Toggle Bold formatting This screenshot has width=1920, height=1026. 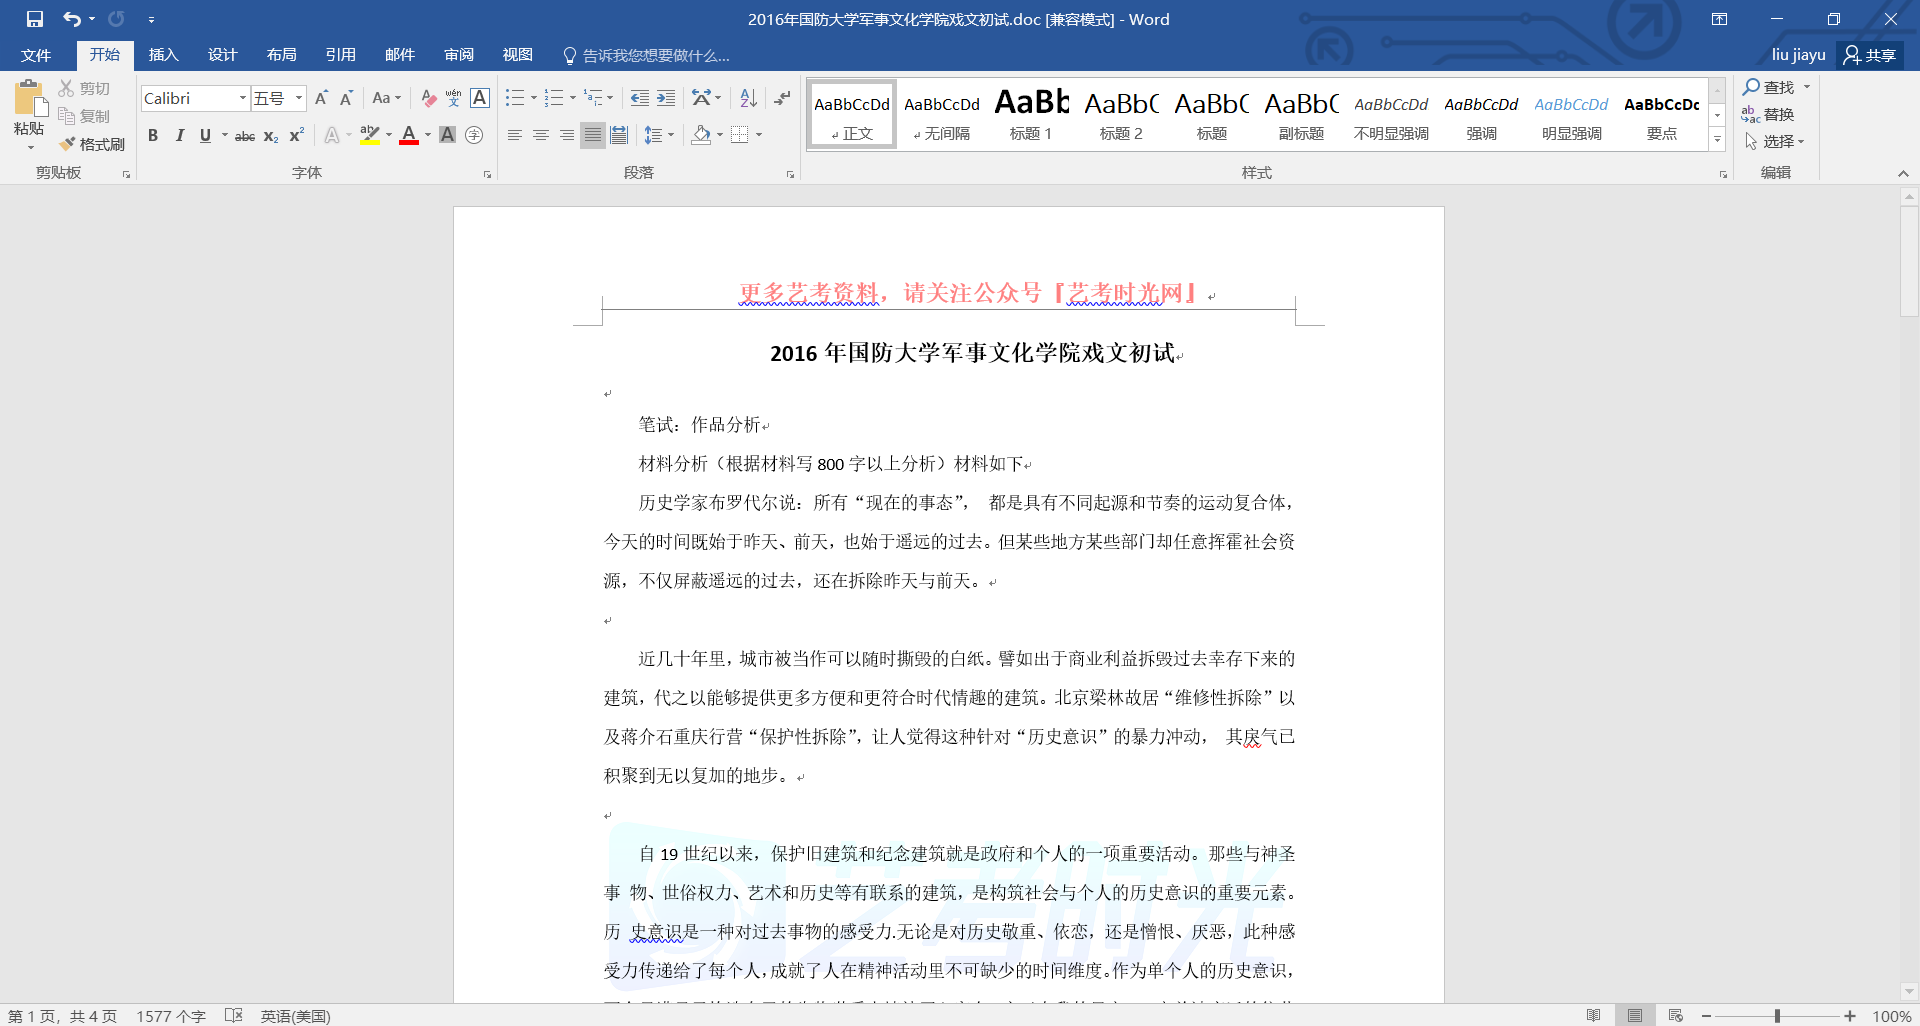[x=153, y=136]
